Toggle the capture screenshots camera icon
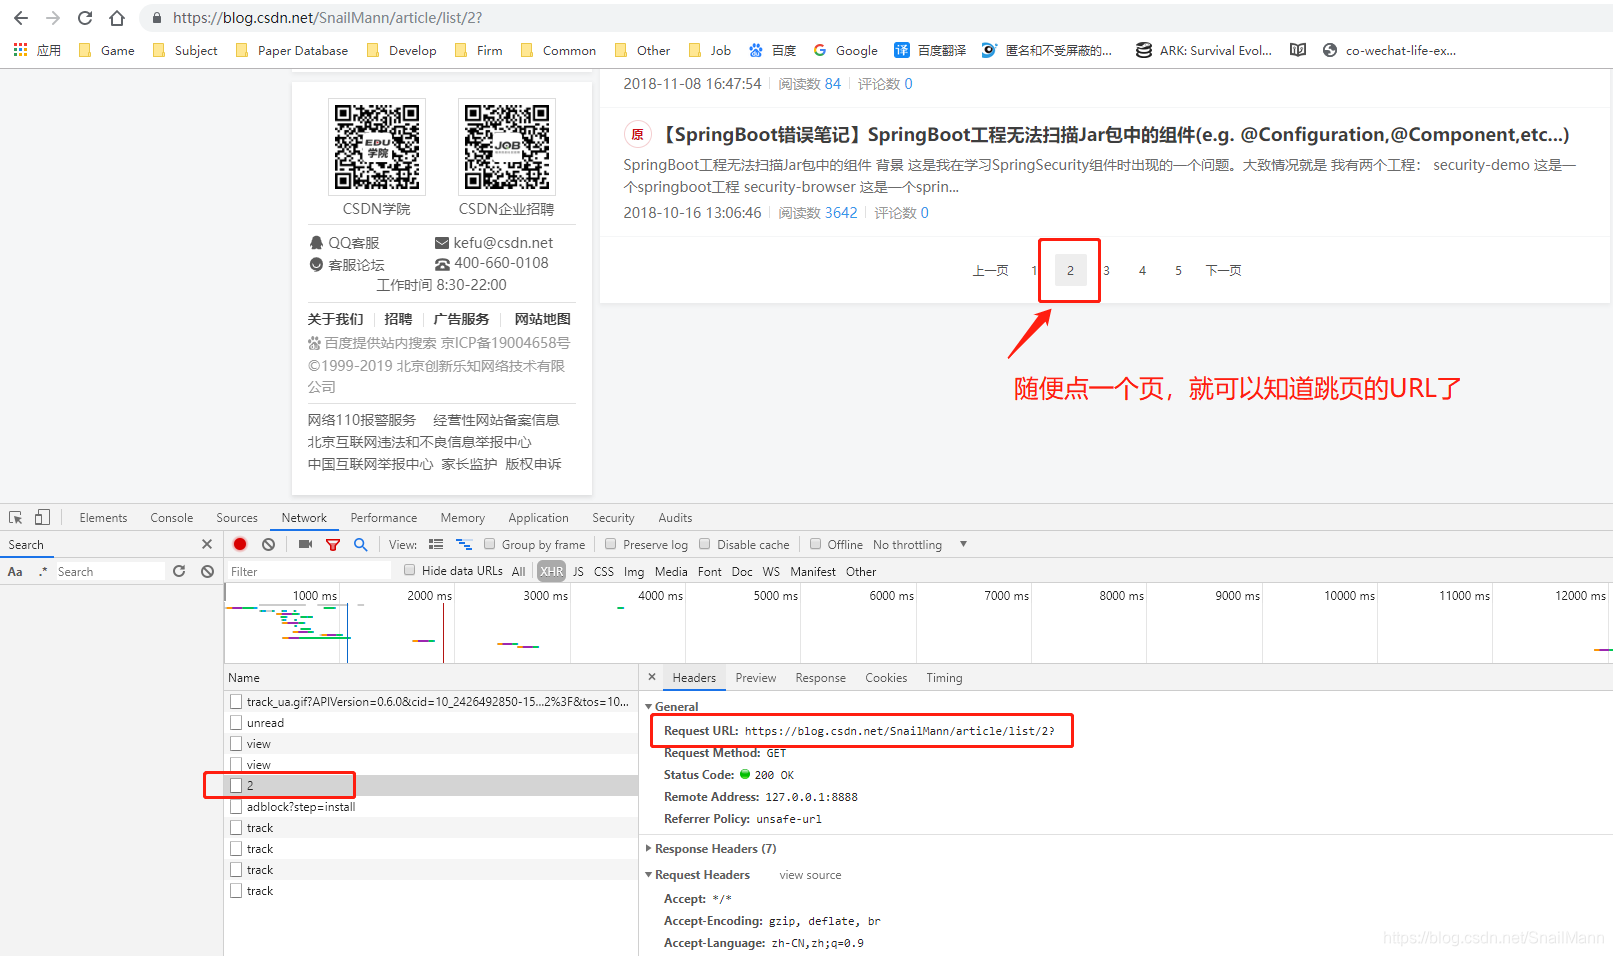The height and width of the screenshot is (956, 1613). (x=305, y=544)
